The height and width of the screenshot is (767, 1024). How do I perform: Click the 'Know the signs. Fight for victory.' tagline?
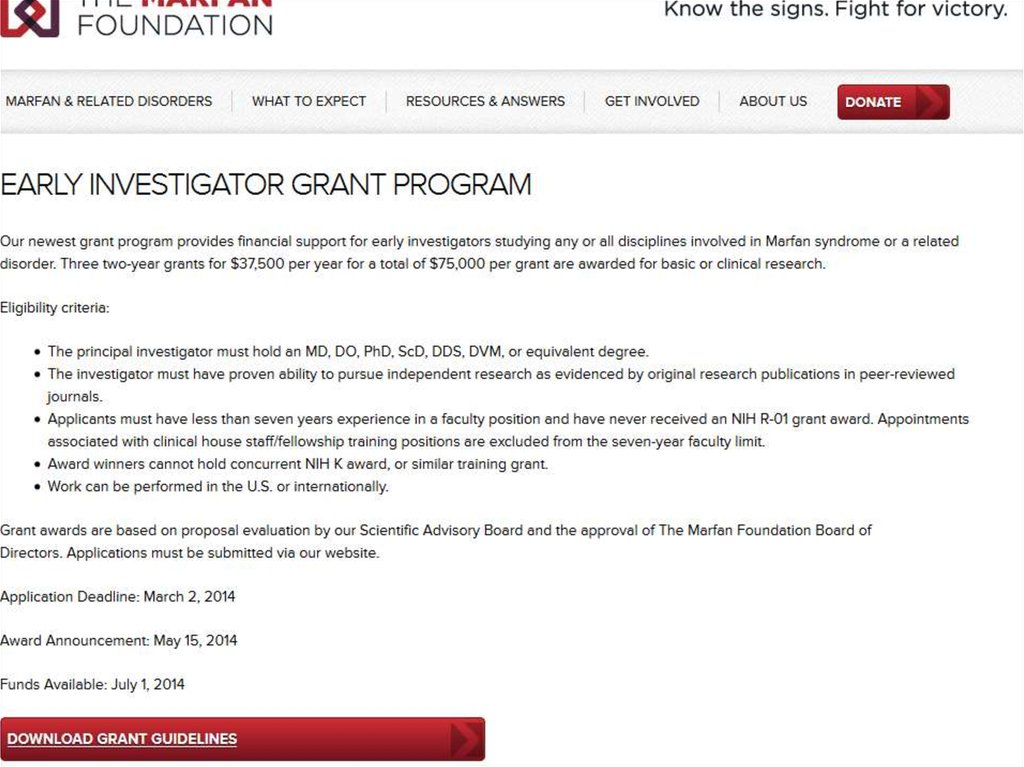click(x=835, y=10)
